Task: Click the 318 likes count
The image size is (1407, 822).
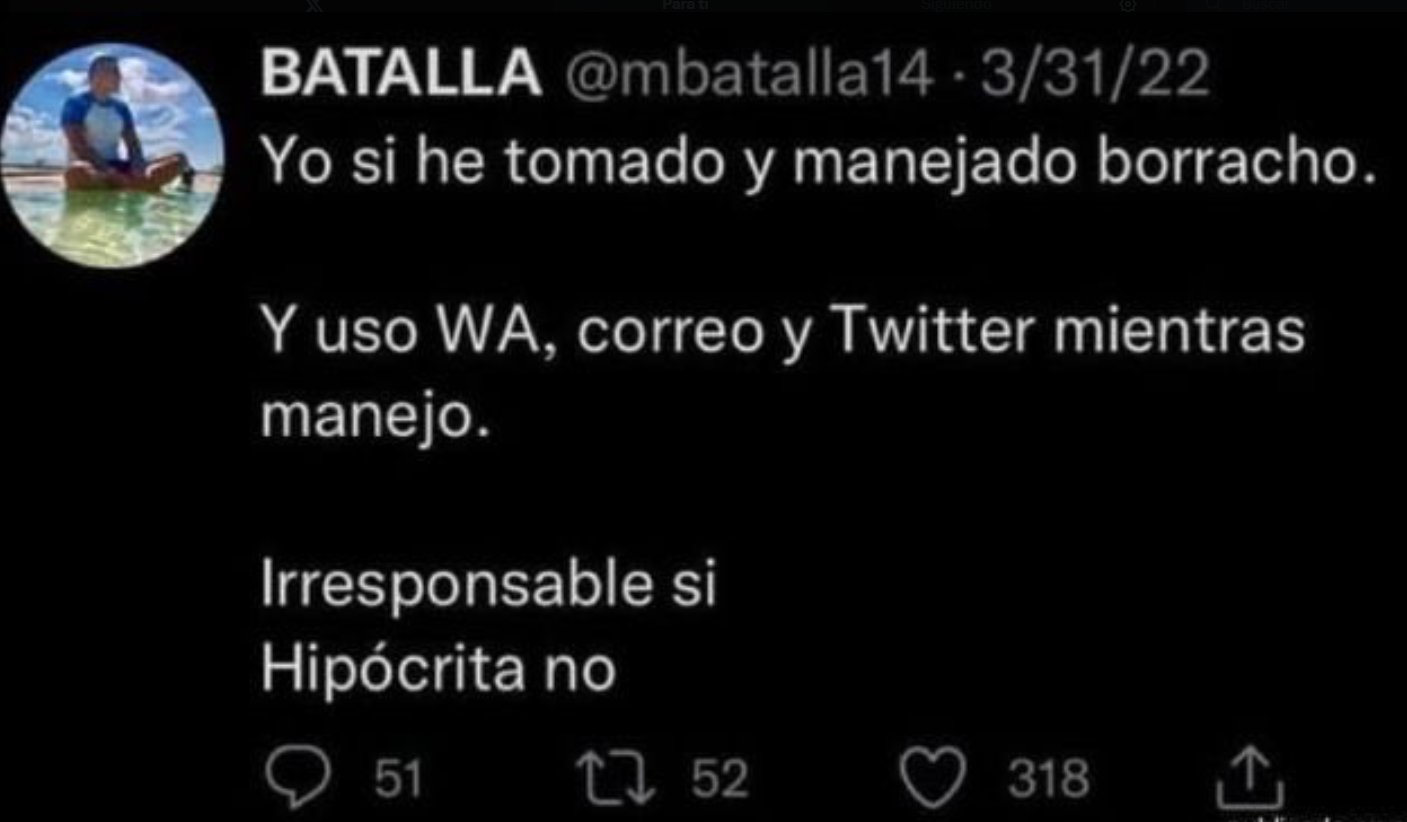Action: coord(1048,778)
